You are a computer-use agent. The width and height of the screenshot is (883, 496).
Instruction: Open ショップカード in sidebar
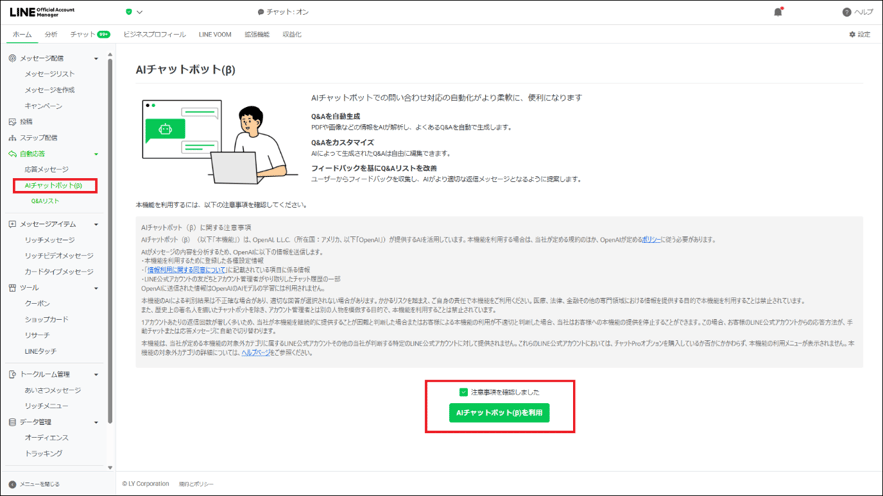click(x=46, y=319)
